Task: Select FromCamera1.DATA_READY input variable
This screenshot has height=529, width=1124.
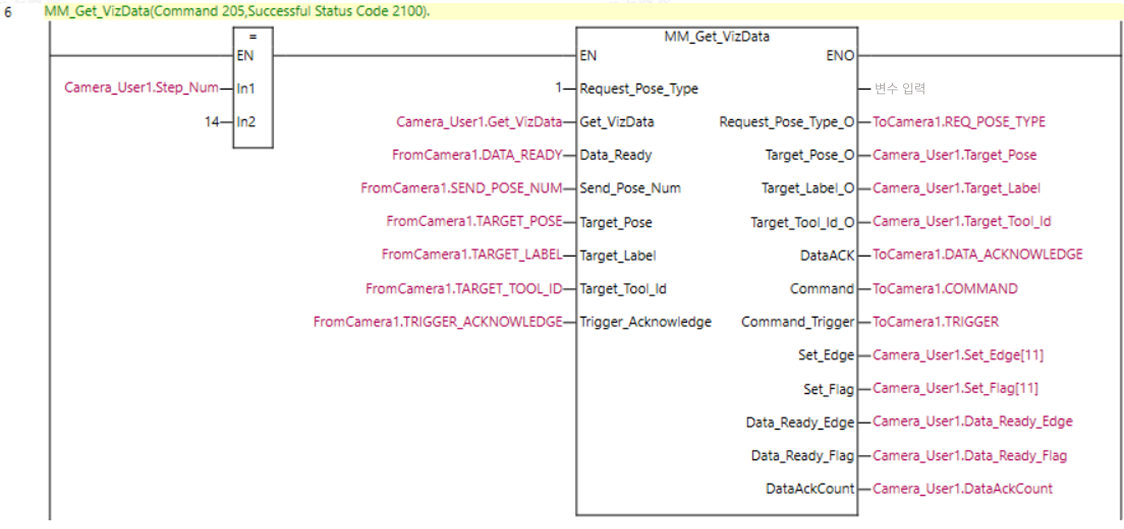Action: pyautogui.click(x=477, y=155)
